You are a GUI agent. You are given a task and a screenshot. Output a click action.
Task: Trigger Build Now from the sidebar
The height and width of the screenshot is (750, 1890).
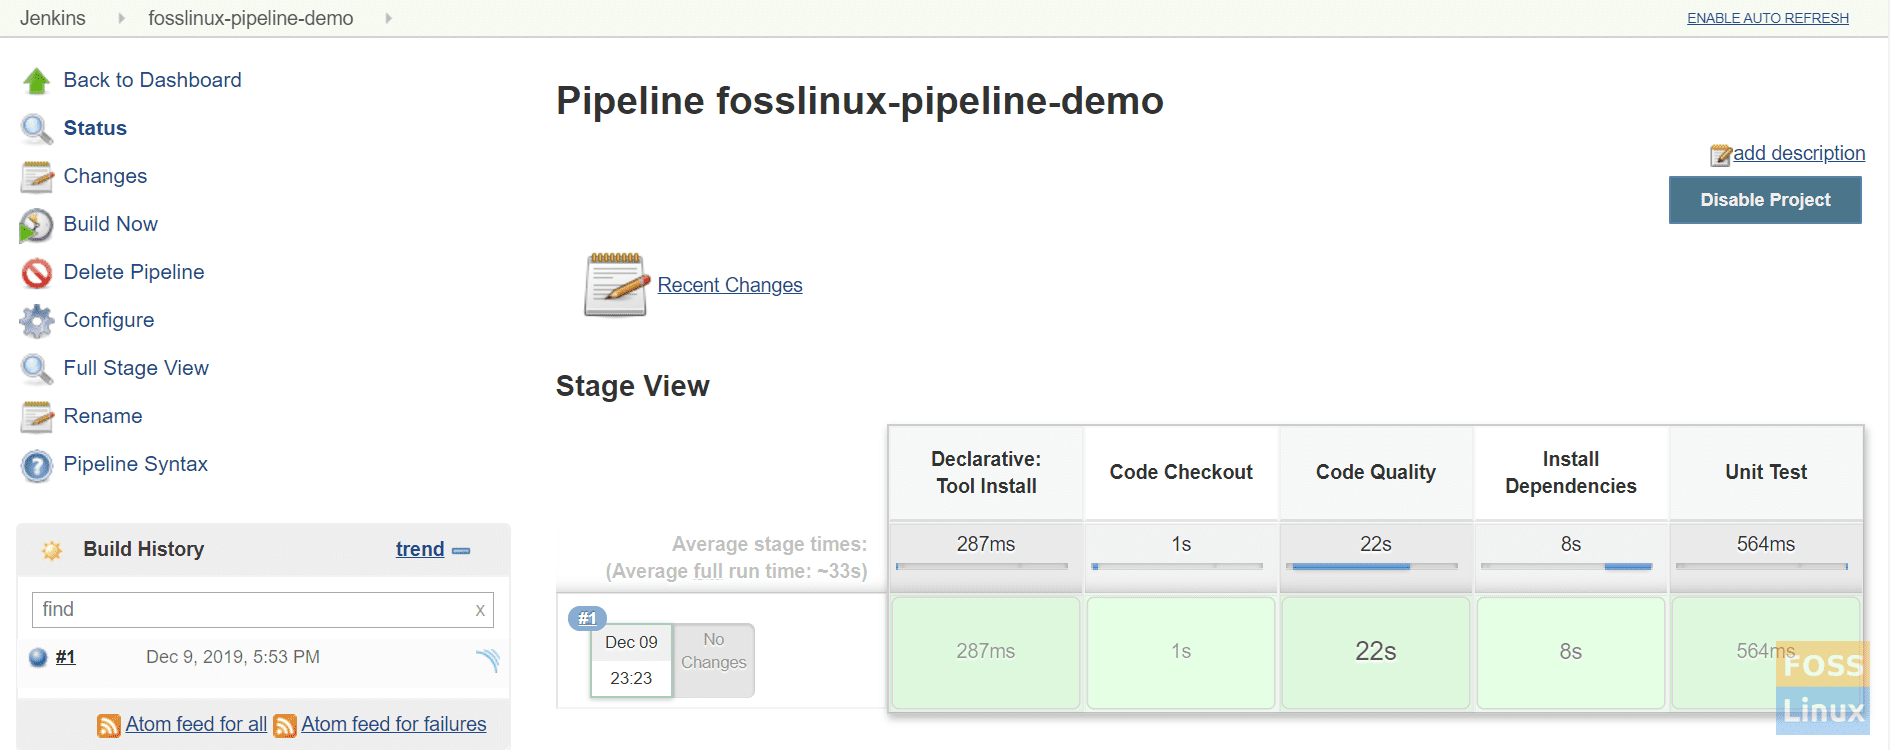point(110,224)
